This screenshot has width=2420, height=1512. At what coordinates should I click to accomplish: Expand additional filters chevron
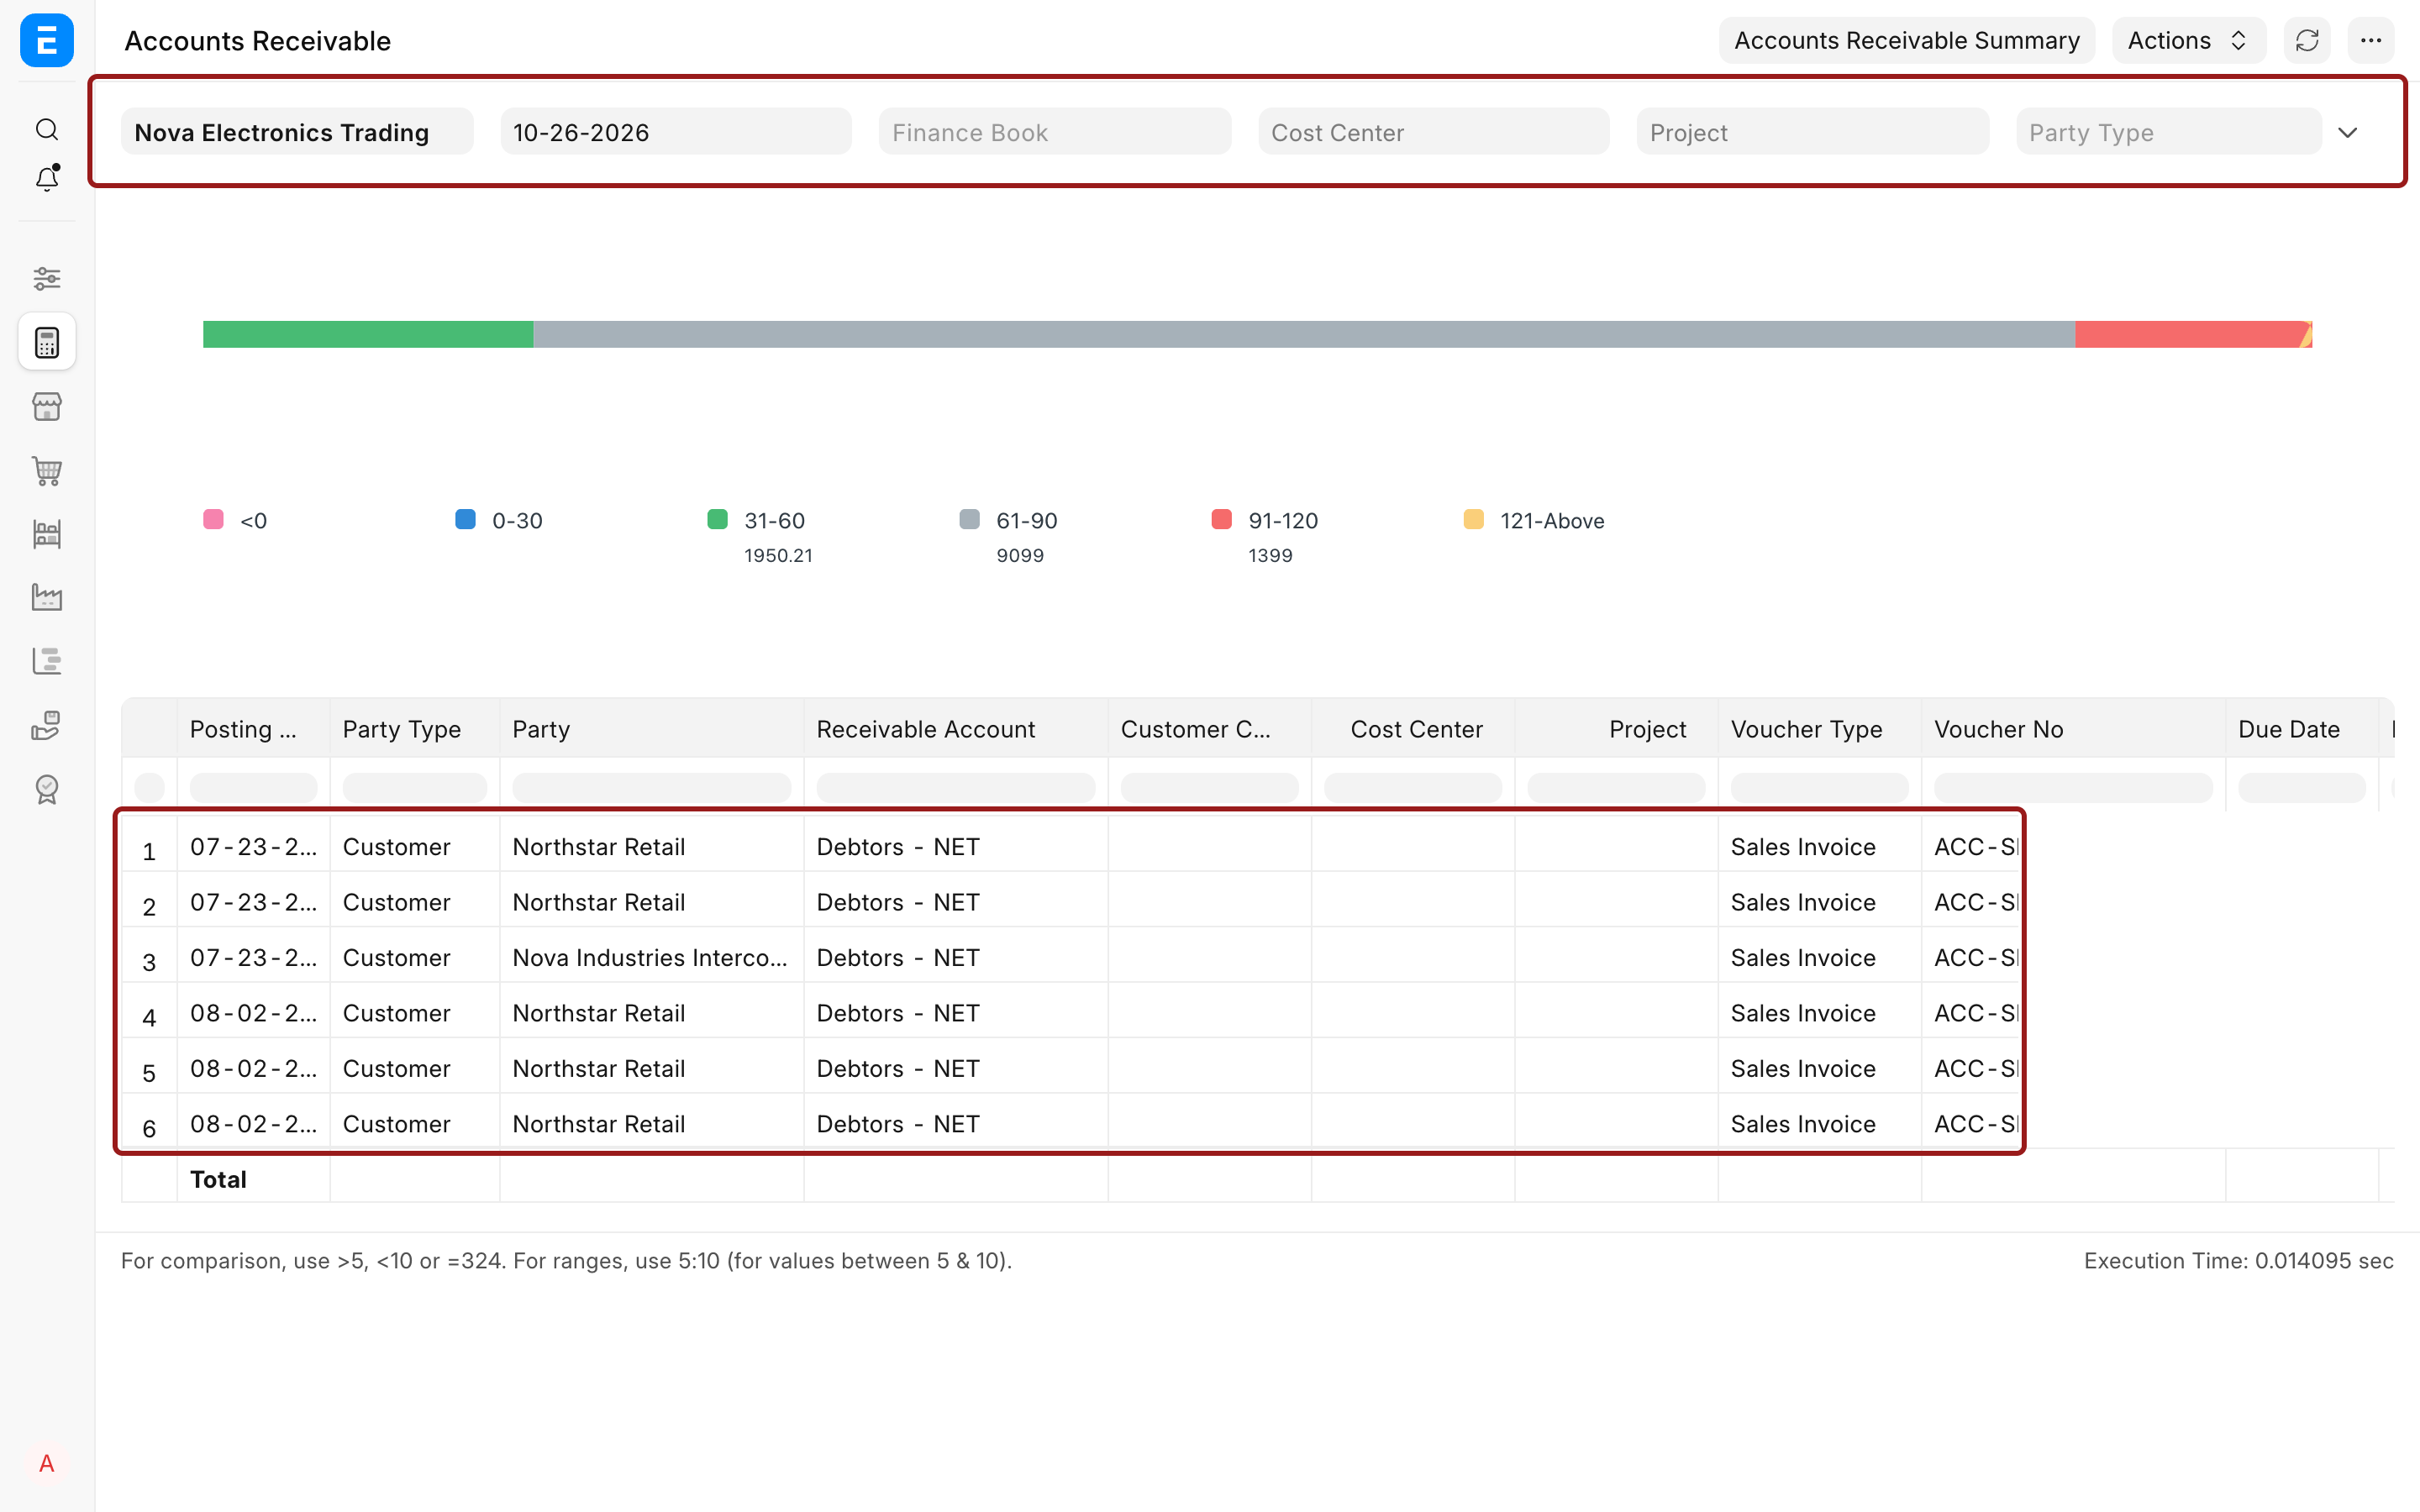[2348, 132]
